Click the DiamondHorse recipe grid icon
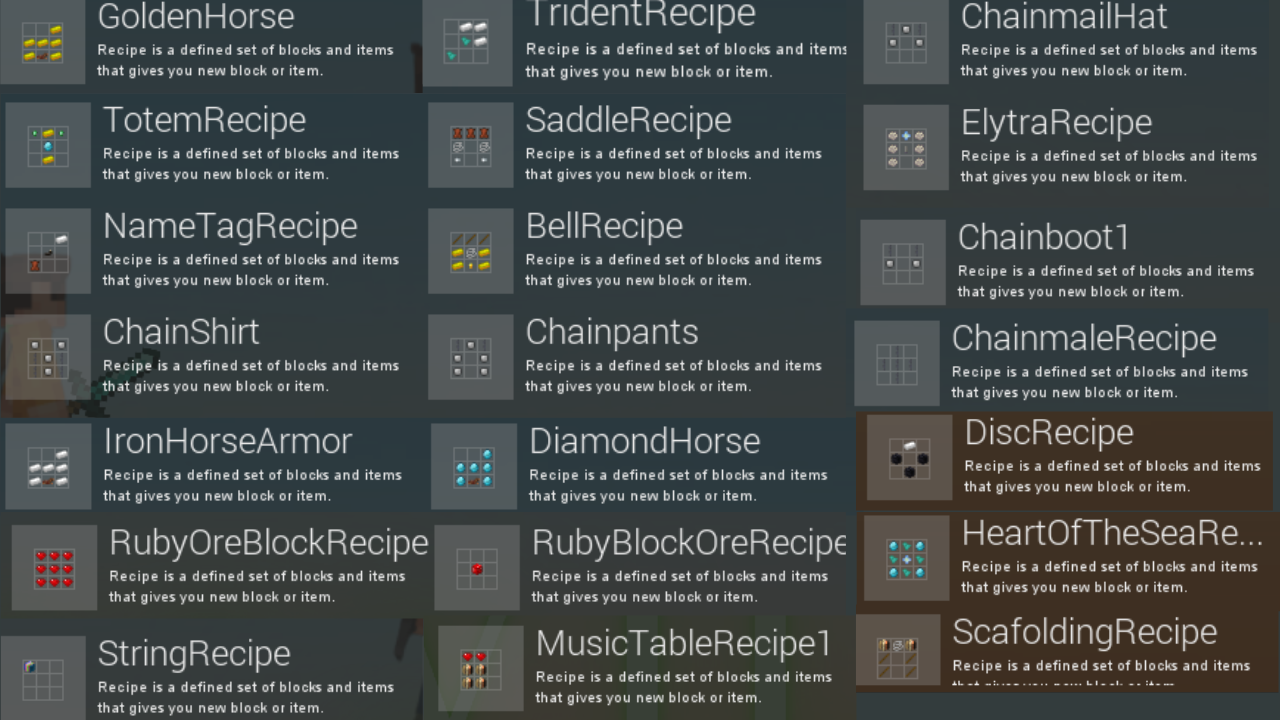The image size is (1280, 720). tap(474, 467)
